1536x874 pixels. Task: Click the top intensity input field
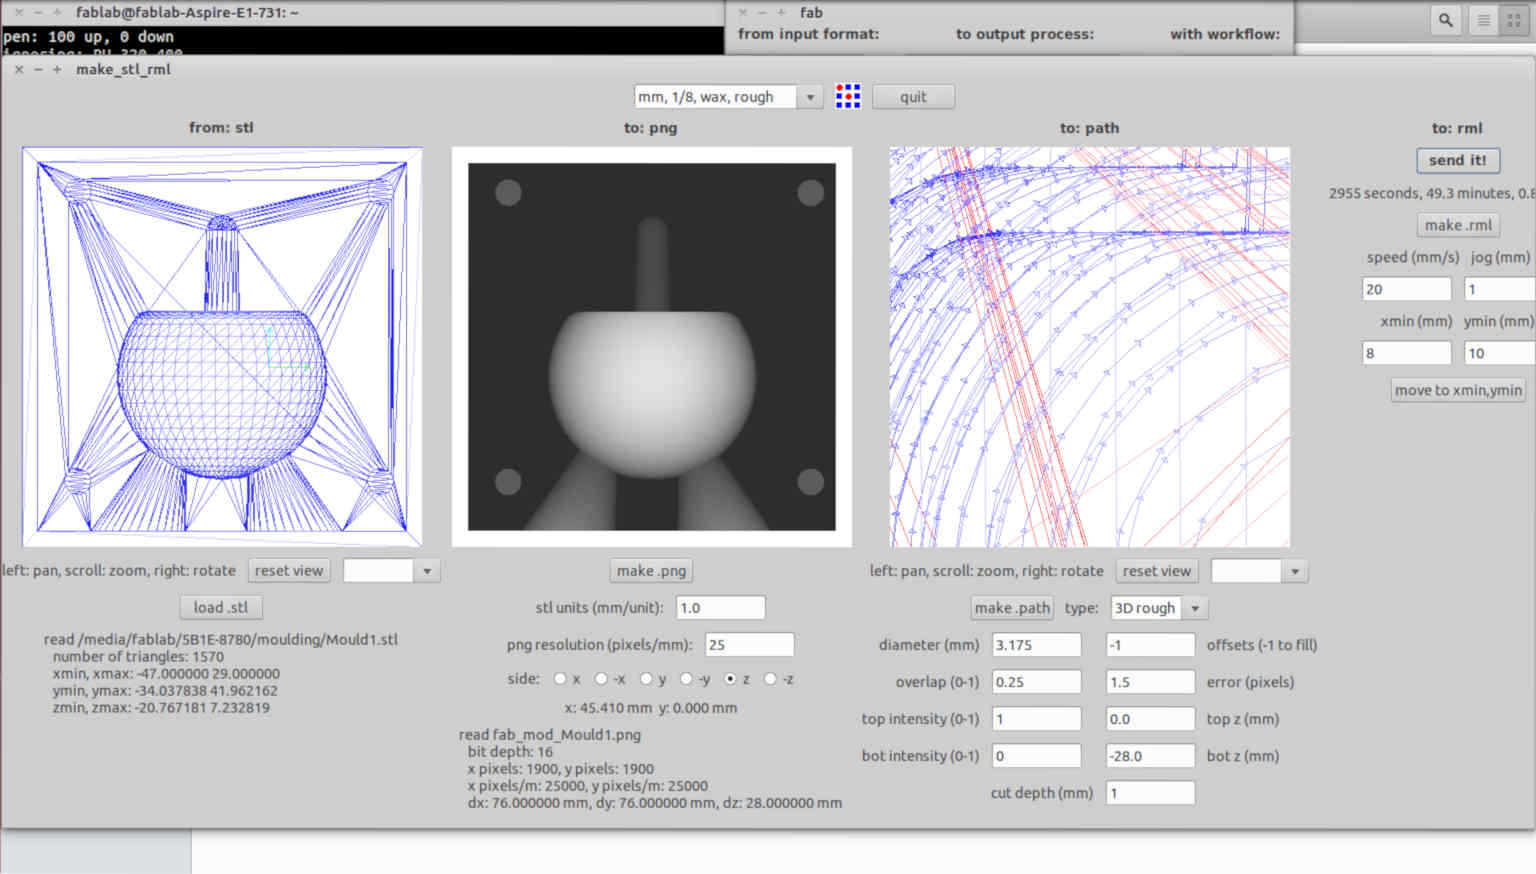(1036, 719)
